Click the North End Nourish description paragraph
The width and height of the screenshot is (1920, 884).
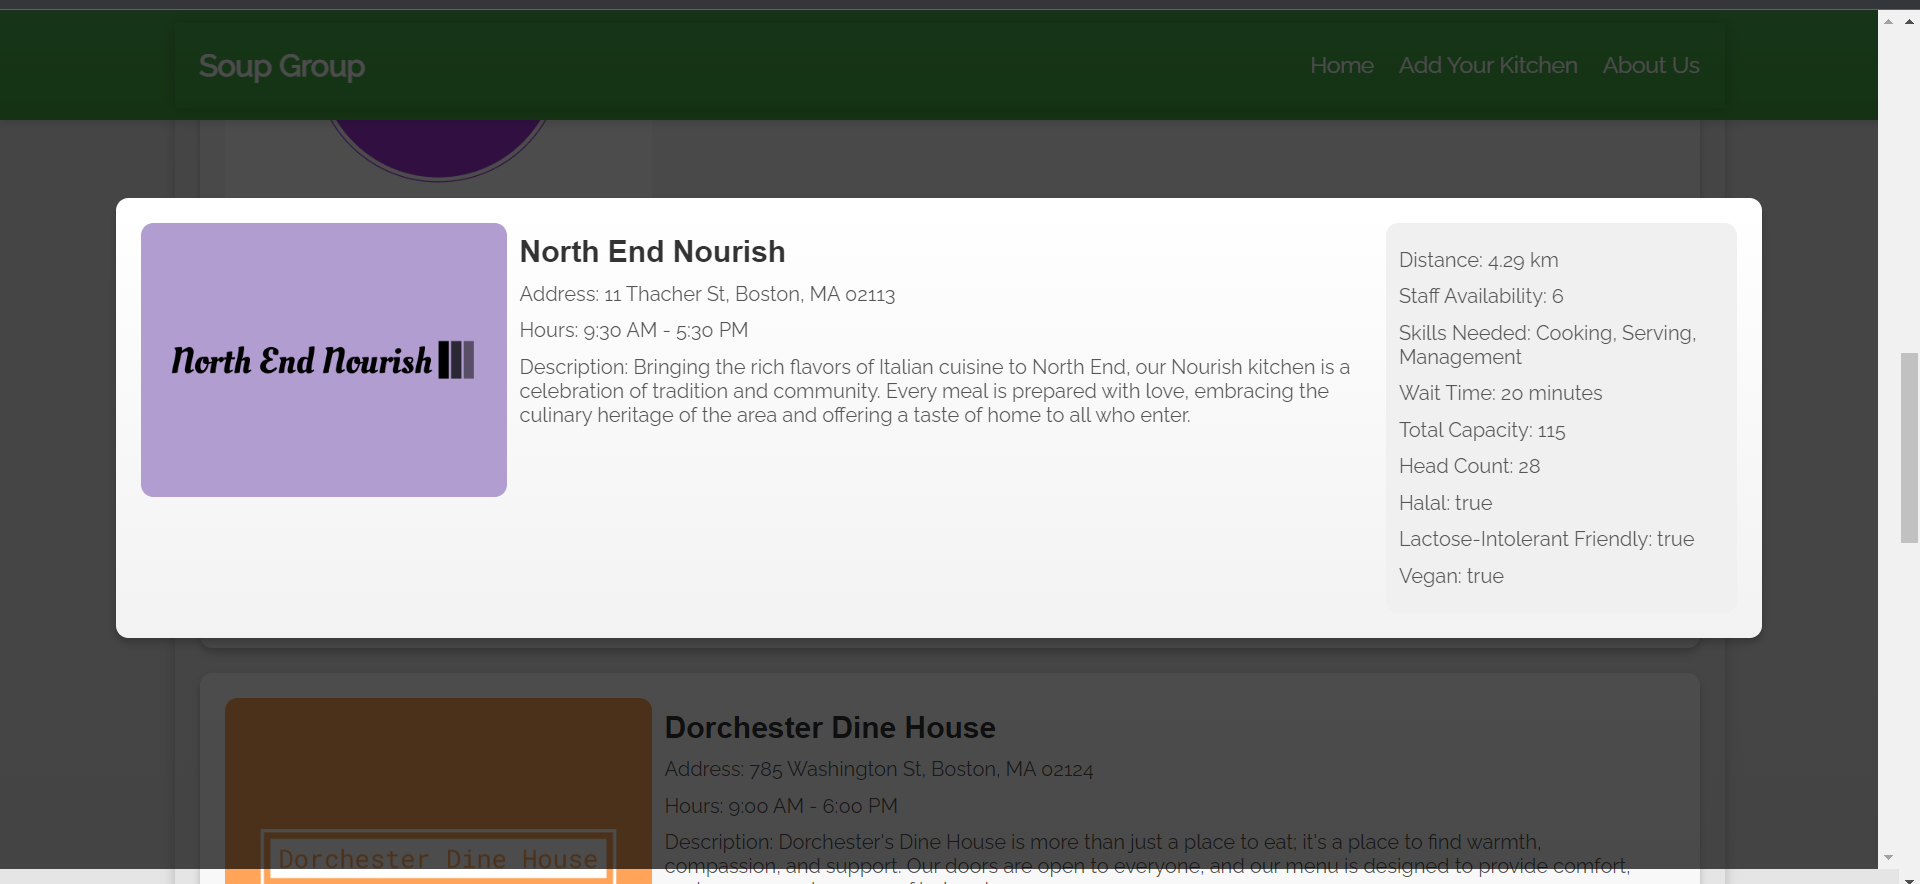point(935,391)
